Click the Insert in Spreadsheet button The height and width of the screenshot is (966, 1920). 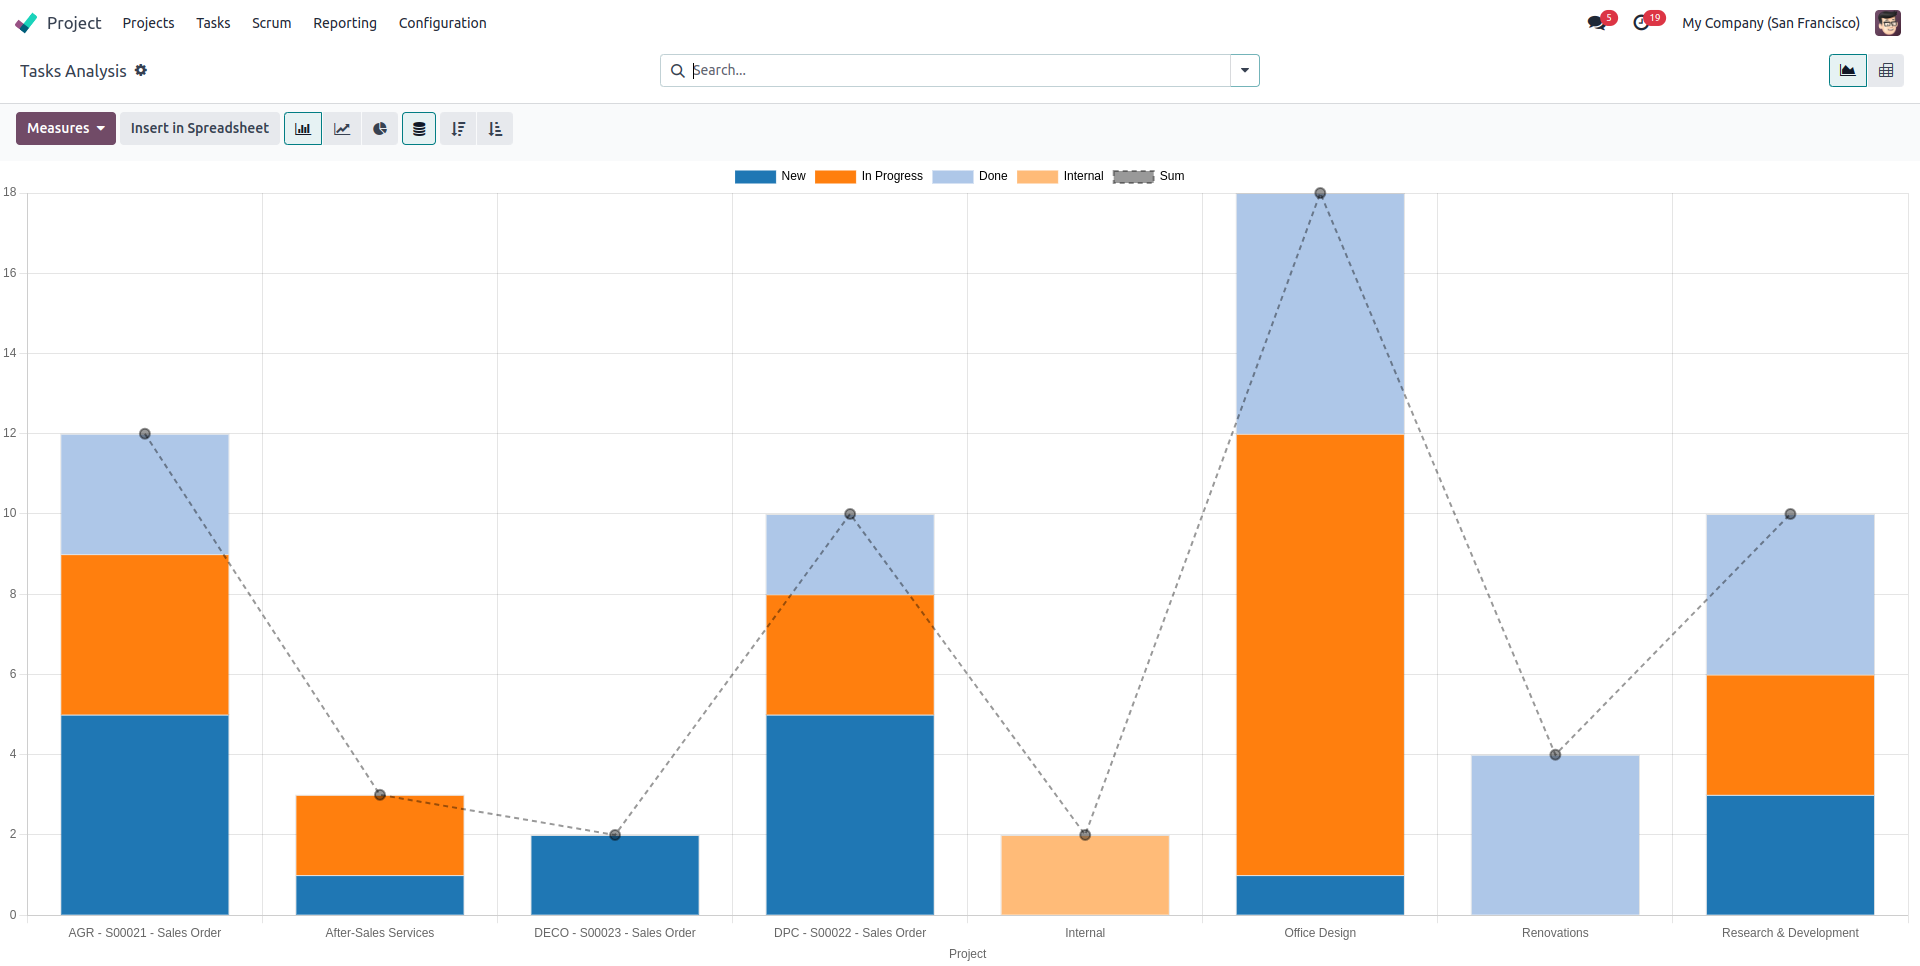point(198,128)
